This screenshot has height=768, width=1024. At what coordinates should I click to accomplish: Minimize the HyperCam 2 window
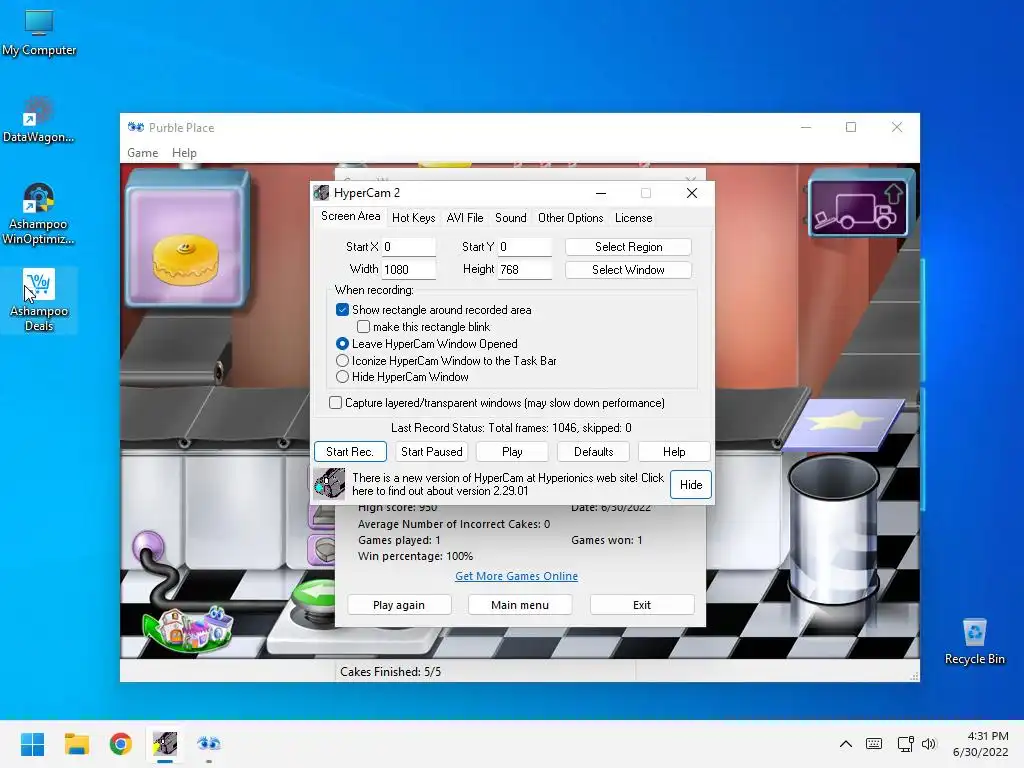coord(601,193)
